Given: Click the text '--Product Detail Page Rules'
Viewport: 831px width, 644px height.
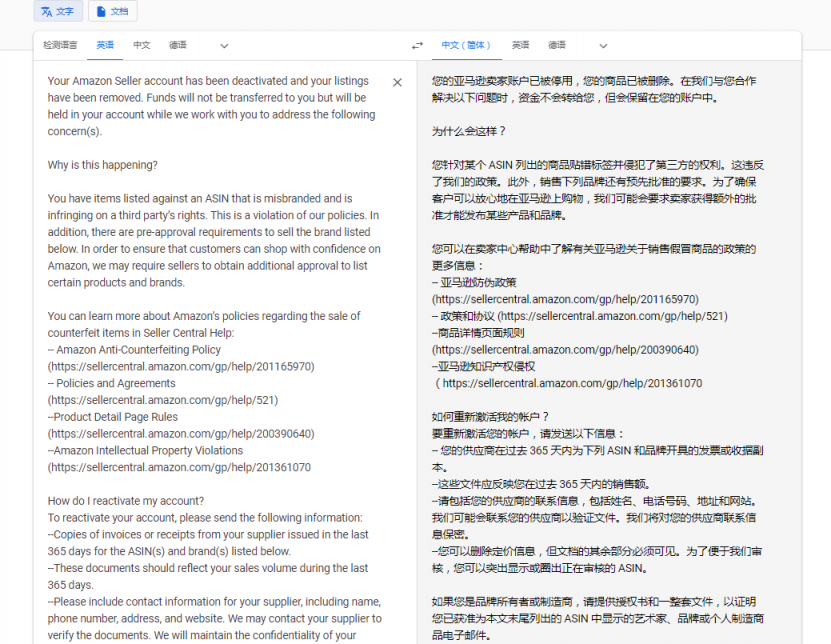Looking at the screenshot, I should (x=112, y=417).
